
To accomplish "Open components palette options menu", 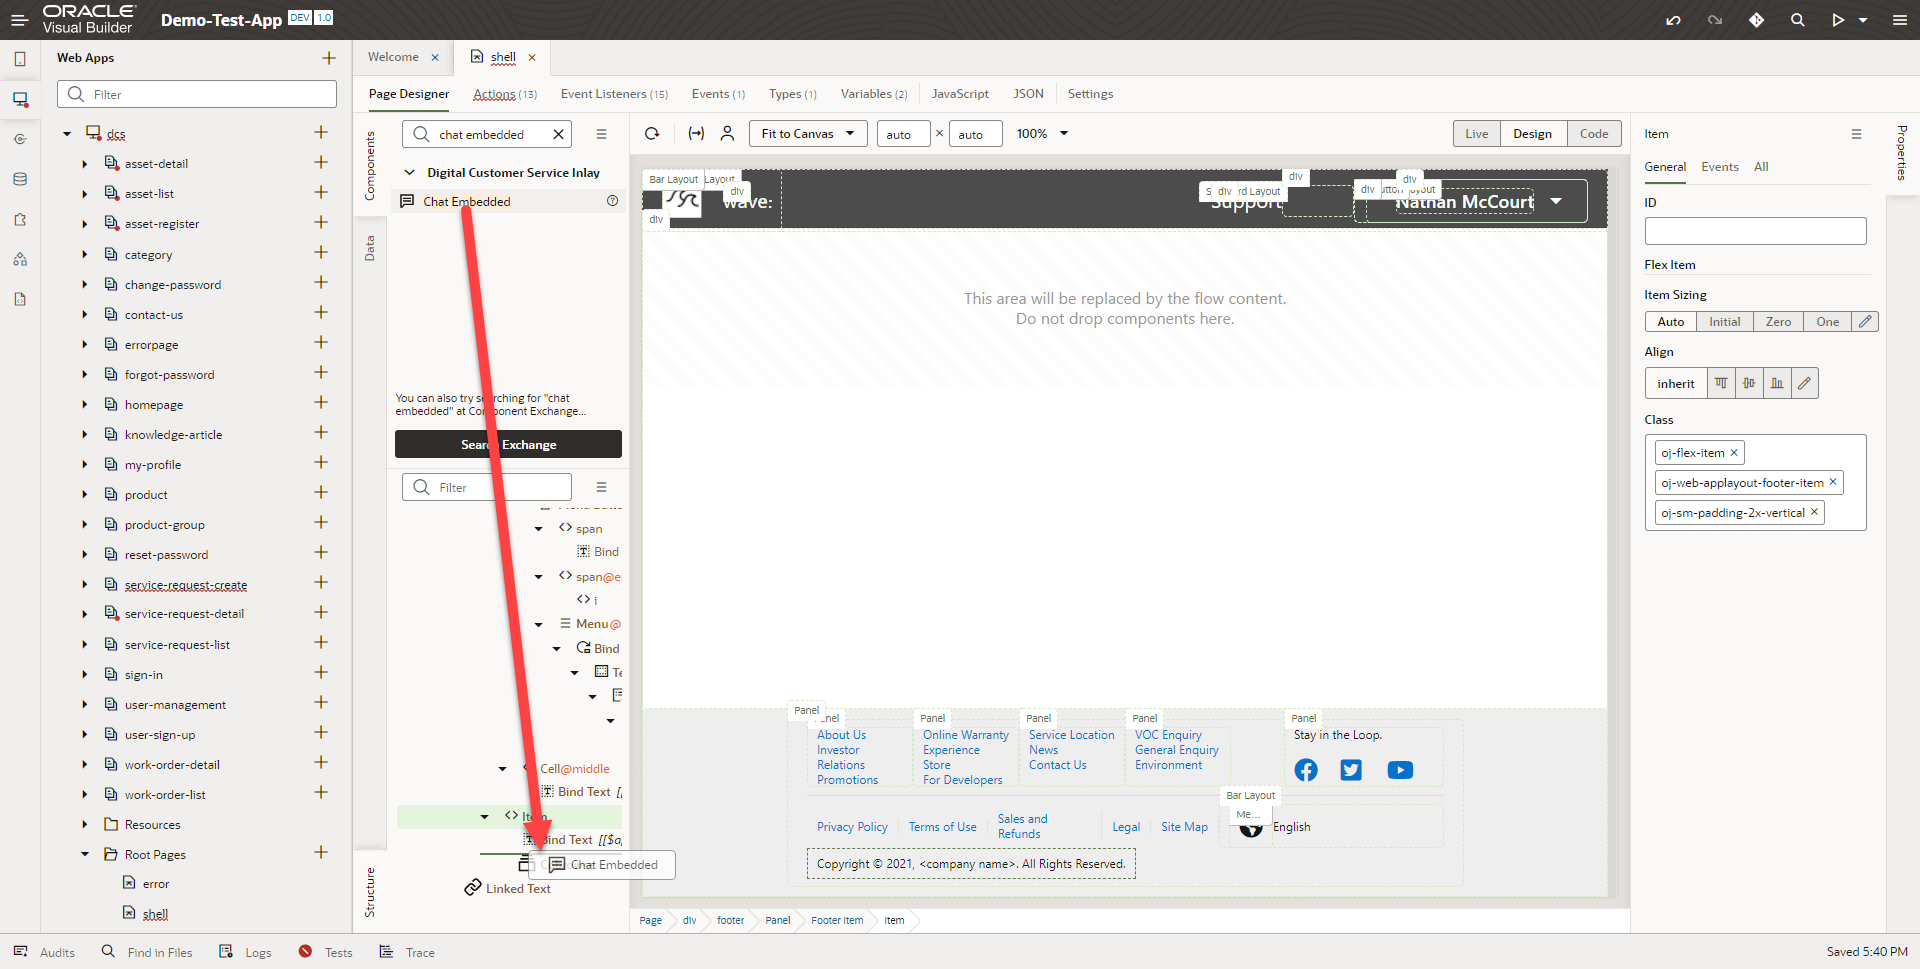I will [601, 134].
